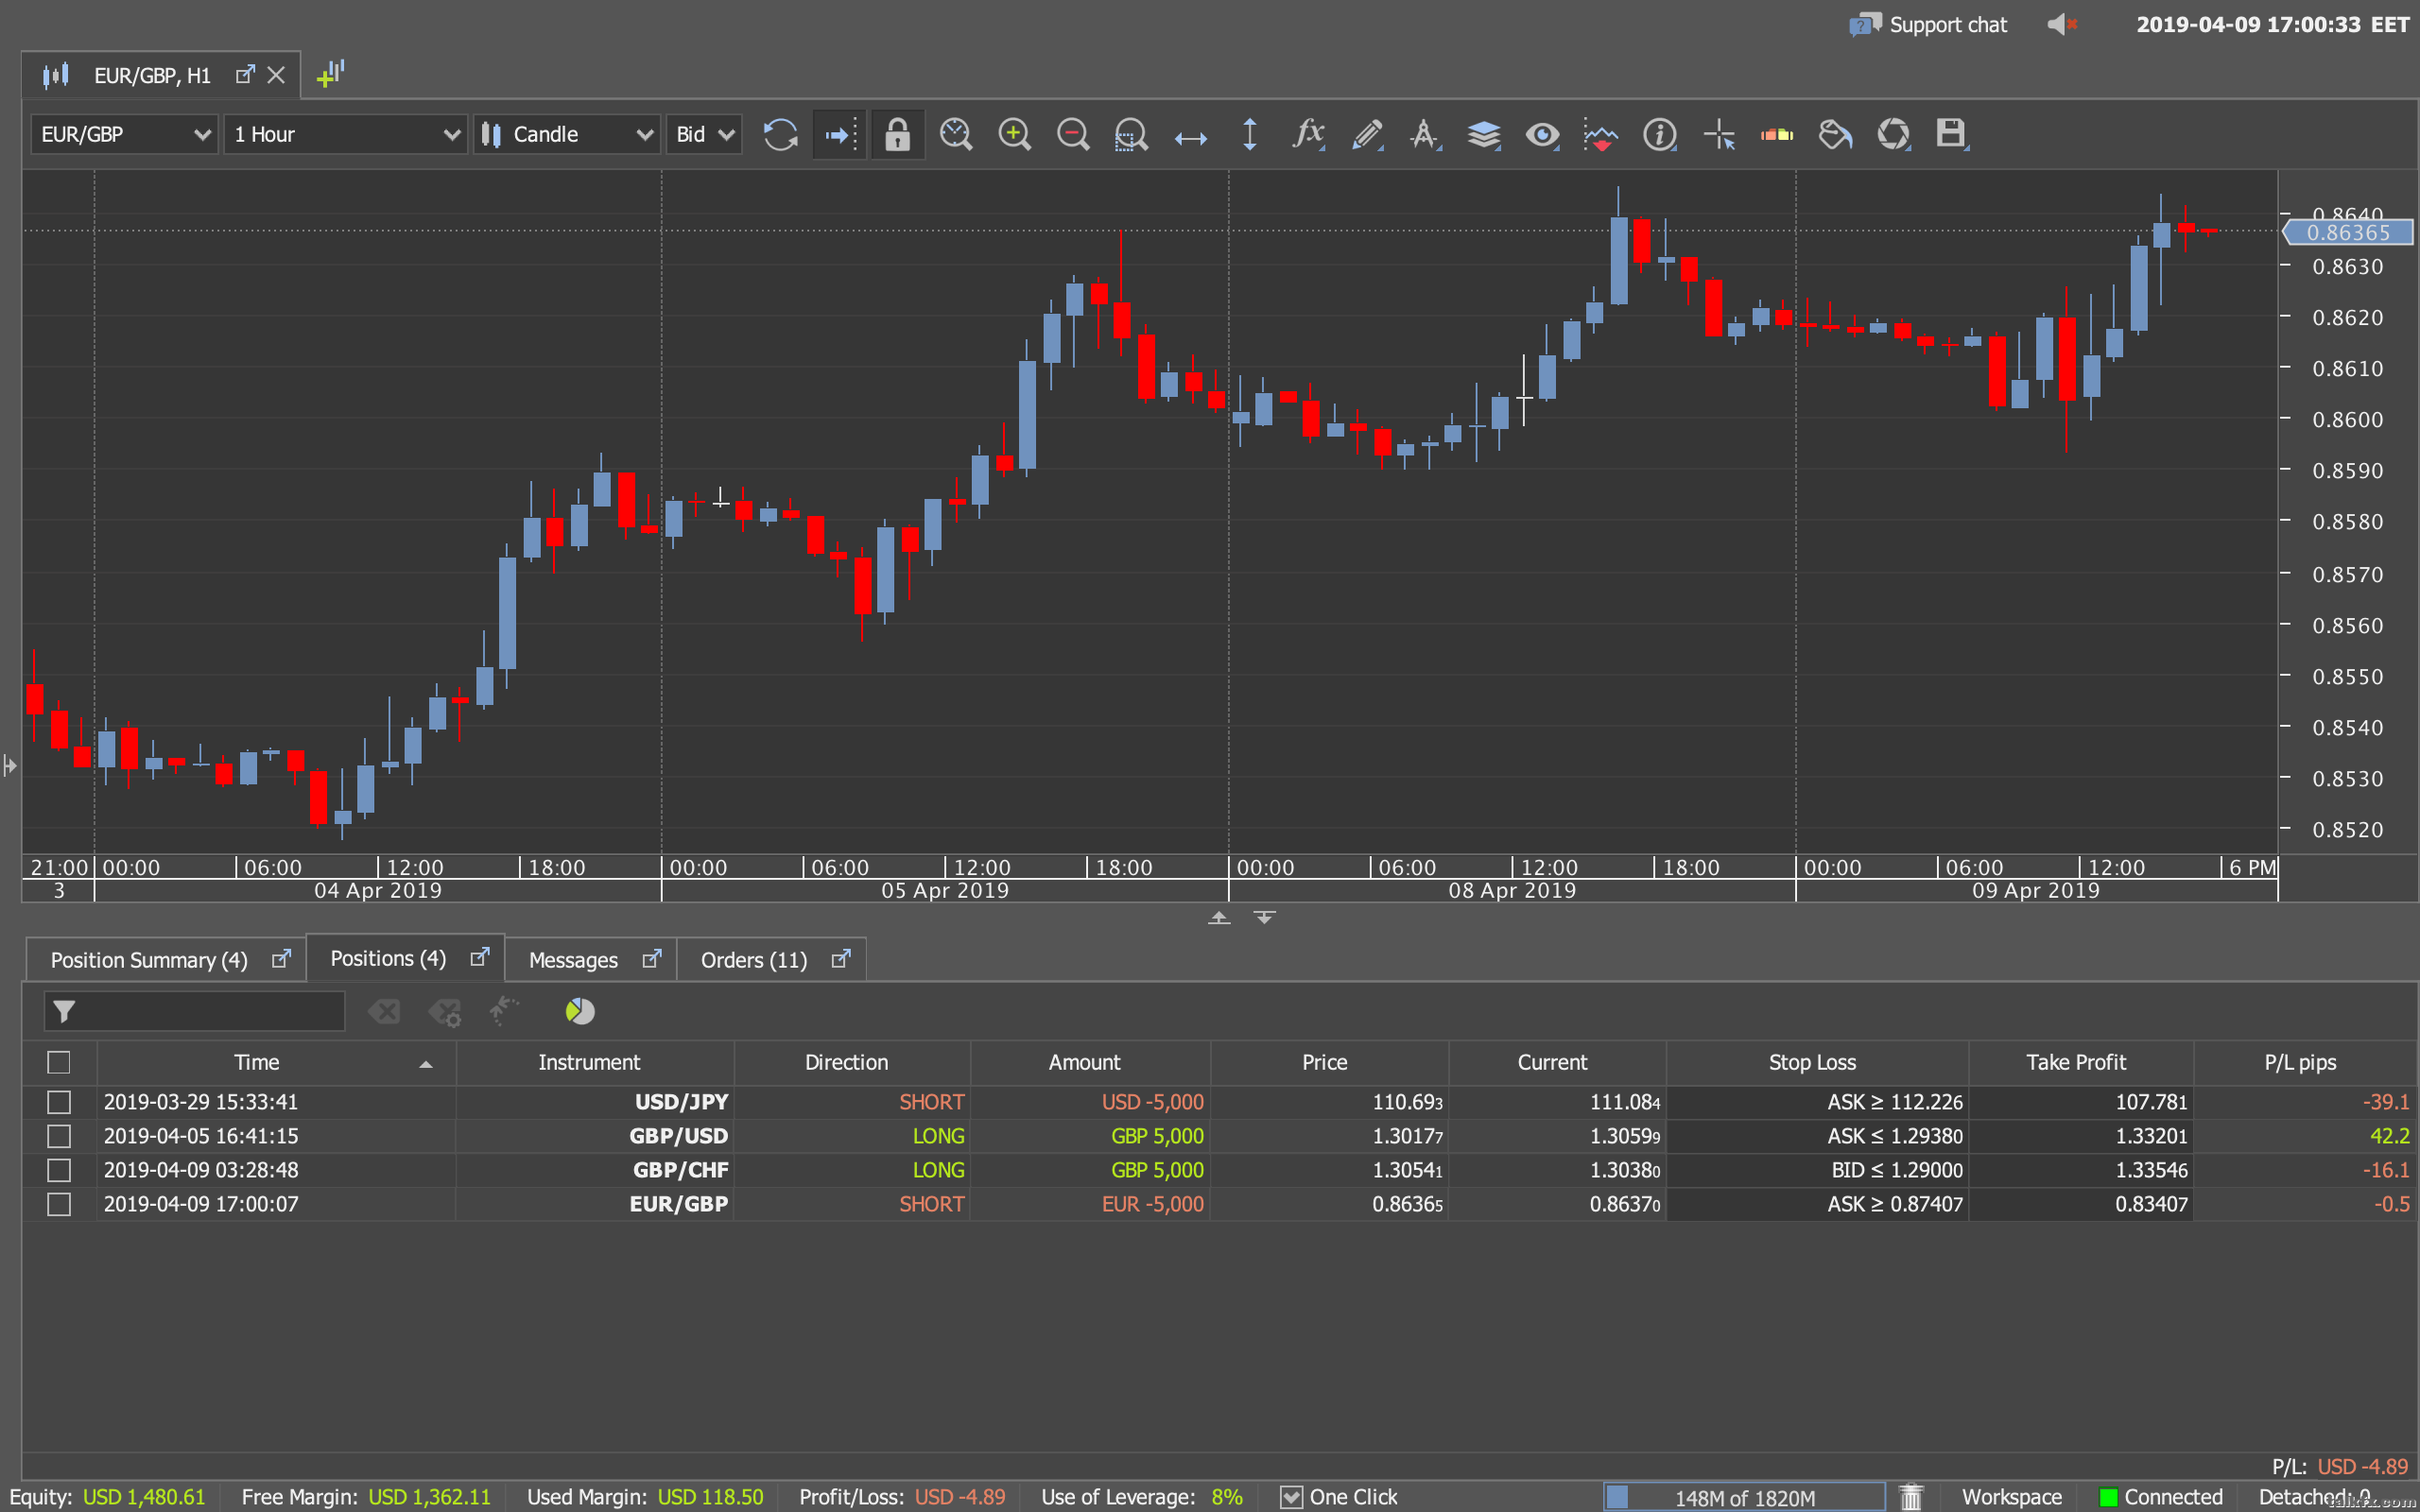Detach the EUR/GBP chart tab
Image resolution: width=2420 pixels, height=1512 pixels.
245,75
